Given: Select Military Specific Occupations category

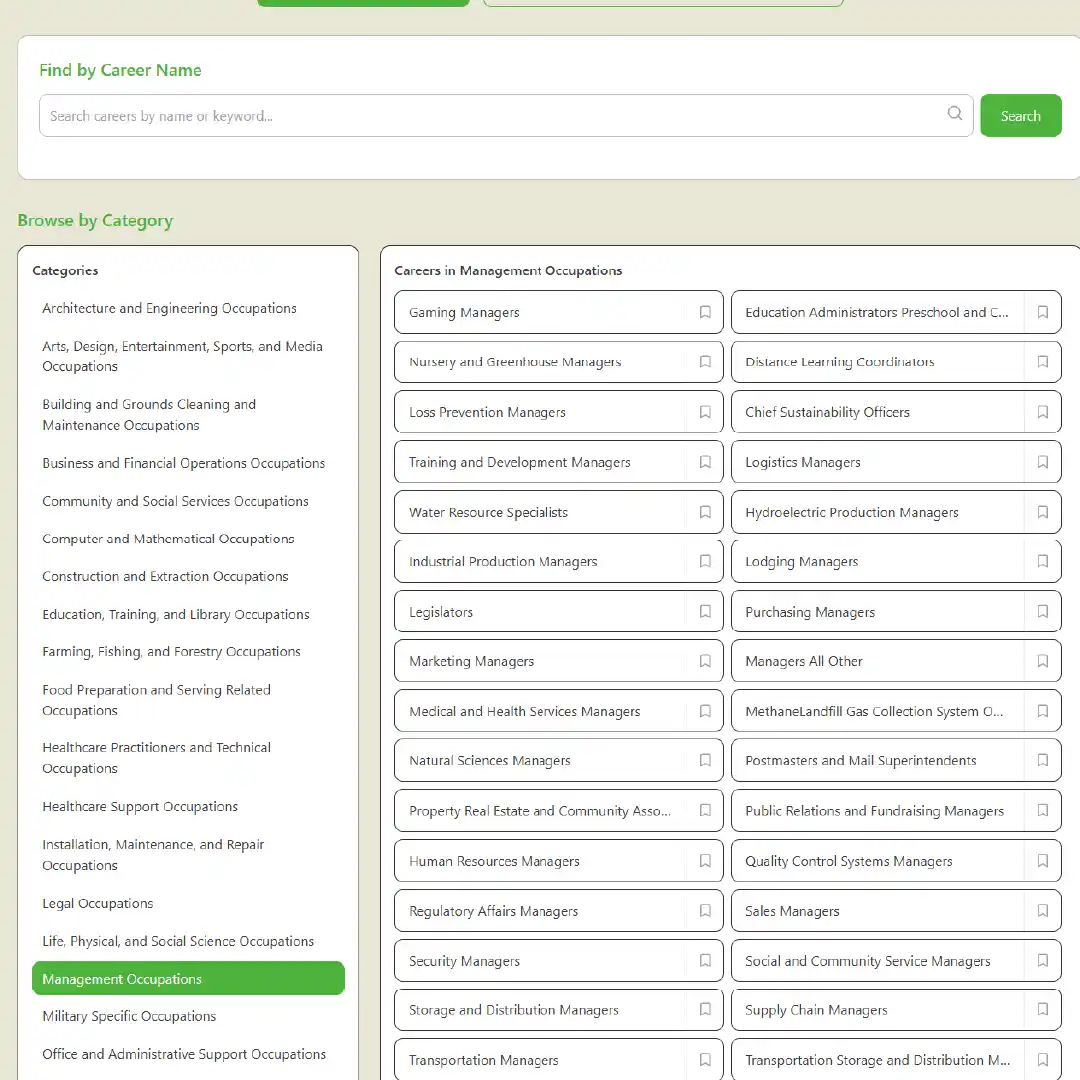Looking at the screenshot, I should [129, 1017].
